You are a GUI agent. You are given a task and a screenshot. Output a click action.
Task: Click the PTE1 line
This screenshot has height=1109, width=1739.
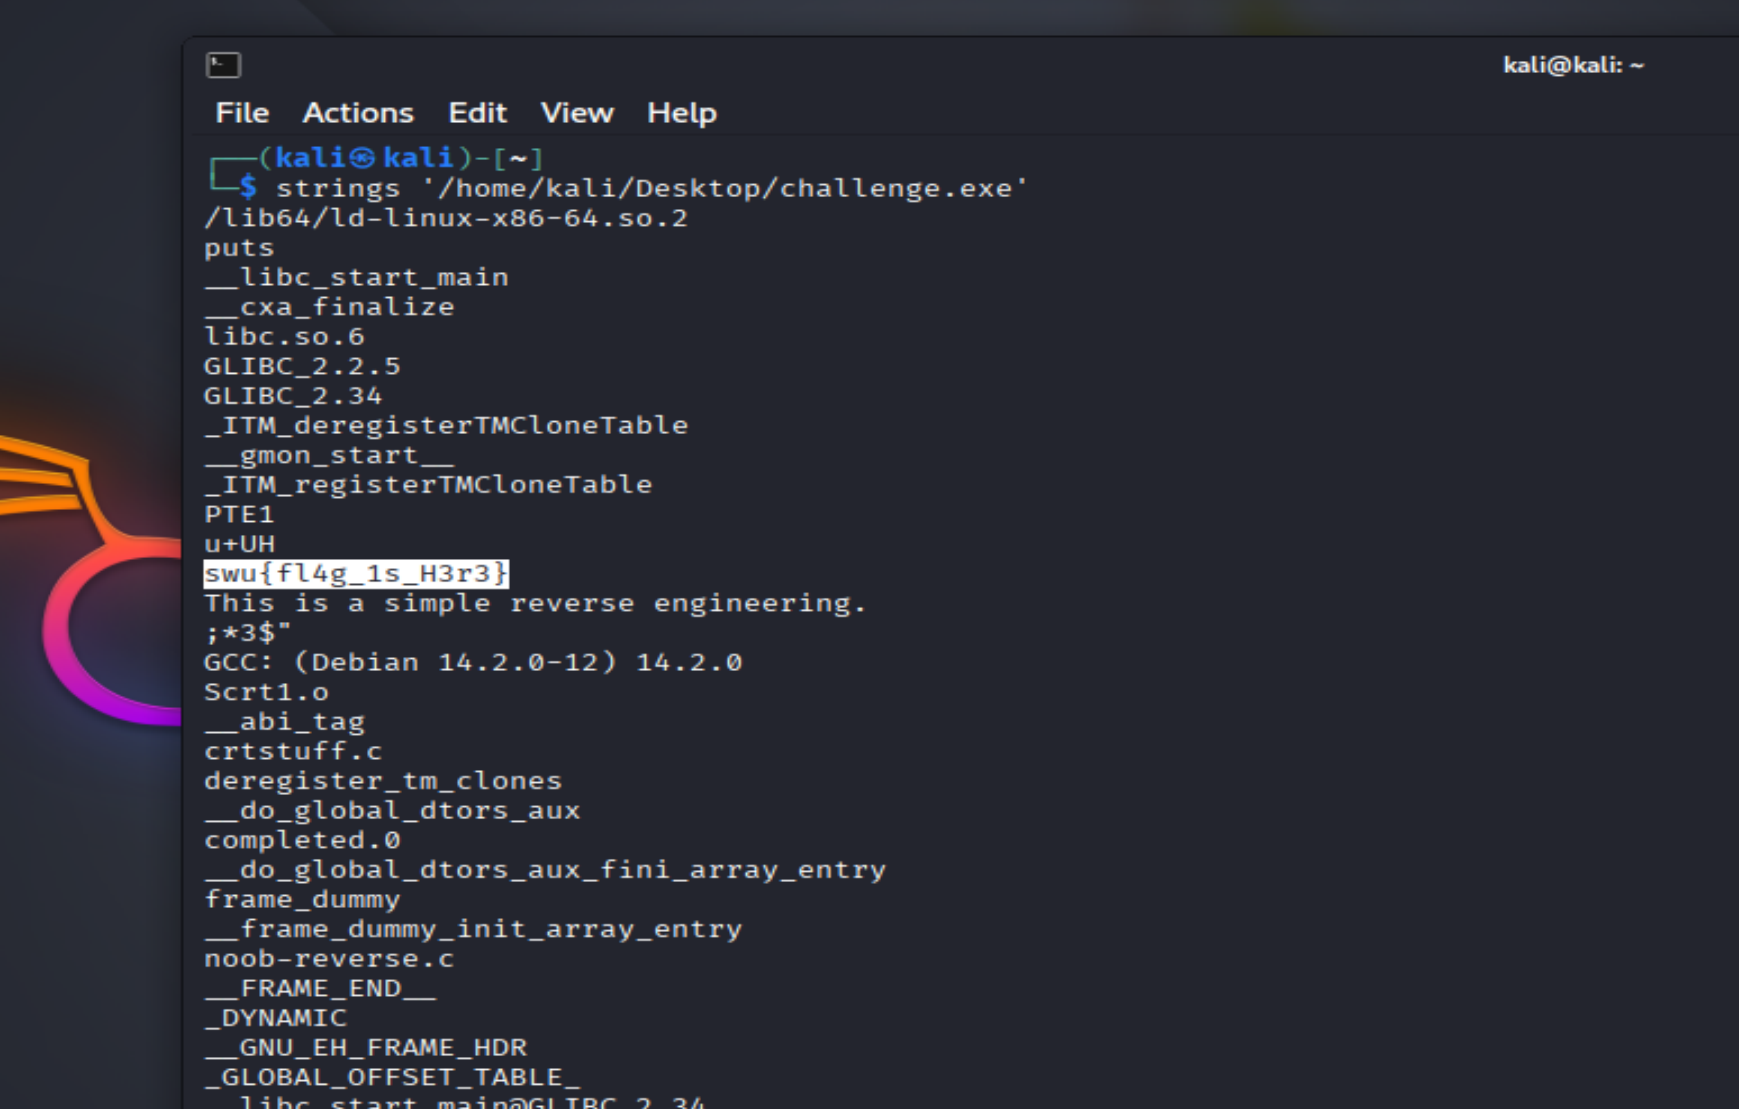[x=239, y=514]
